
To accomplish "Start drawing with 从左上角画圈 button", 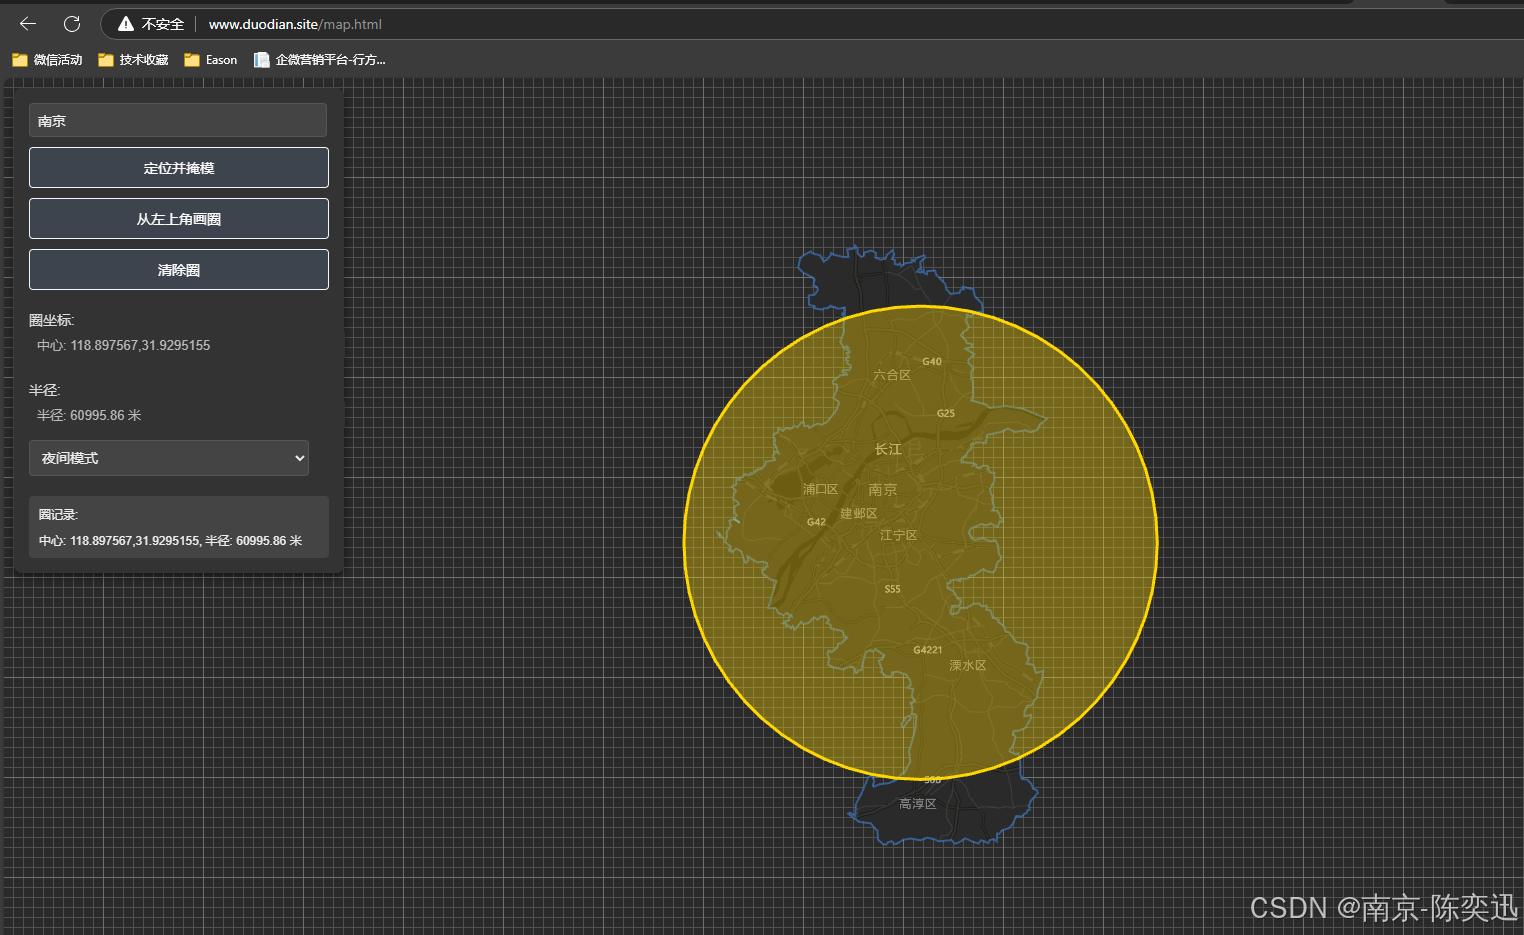I will pos(179,218).
